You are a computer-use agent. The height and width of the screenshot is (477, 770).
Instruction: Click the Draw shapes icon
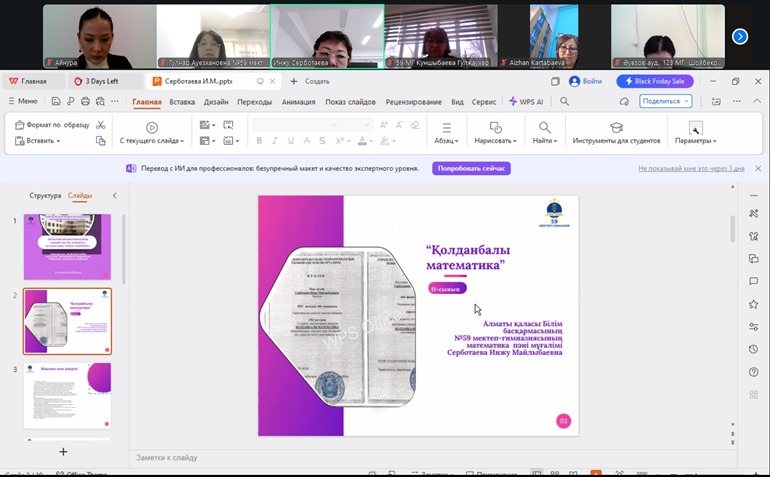[x=494, y=127]
